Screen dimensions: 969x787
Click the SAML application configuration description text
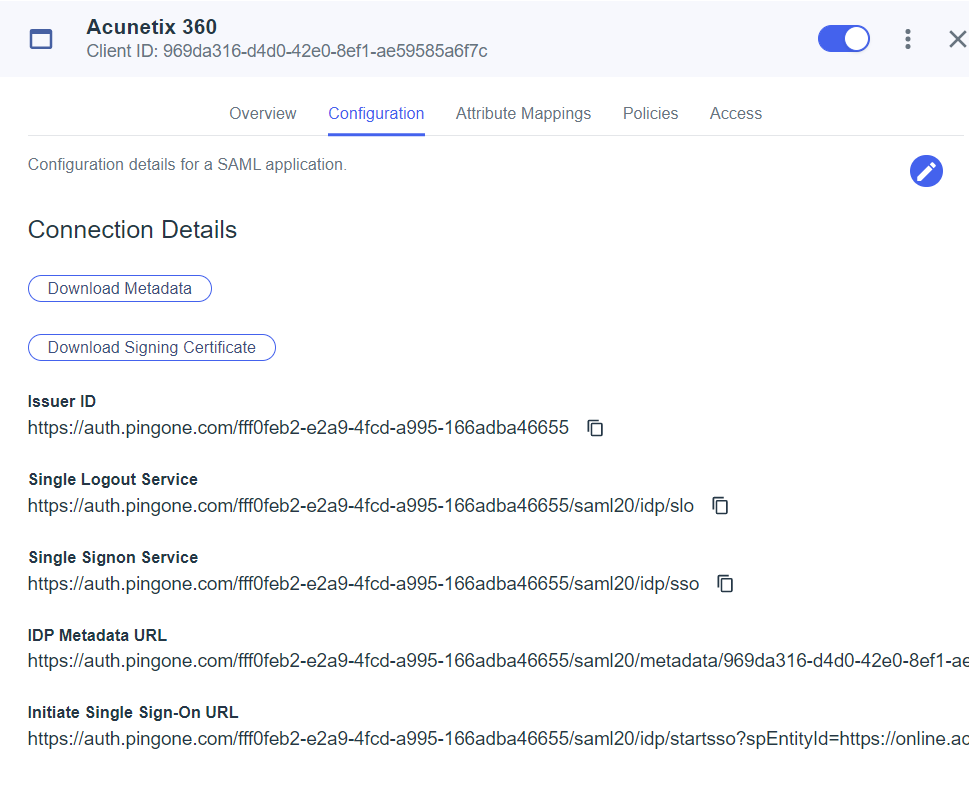tap(187, 164)
